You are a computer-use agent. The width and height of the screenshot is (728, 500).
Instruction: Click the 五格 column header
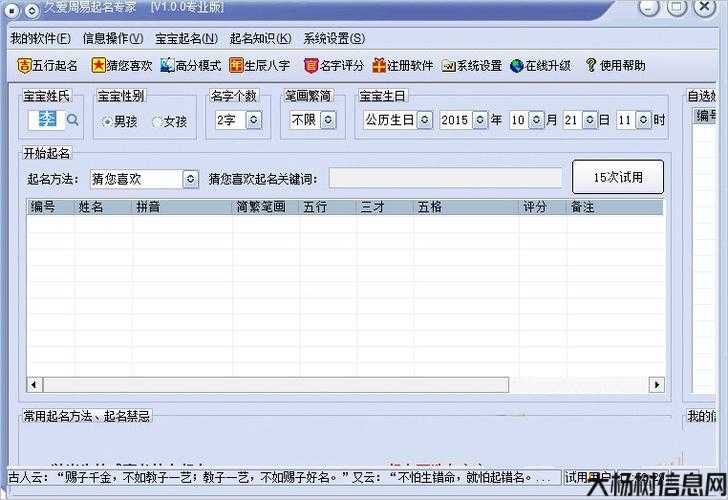[x=466, y=207]
